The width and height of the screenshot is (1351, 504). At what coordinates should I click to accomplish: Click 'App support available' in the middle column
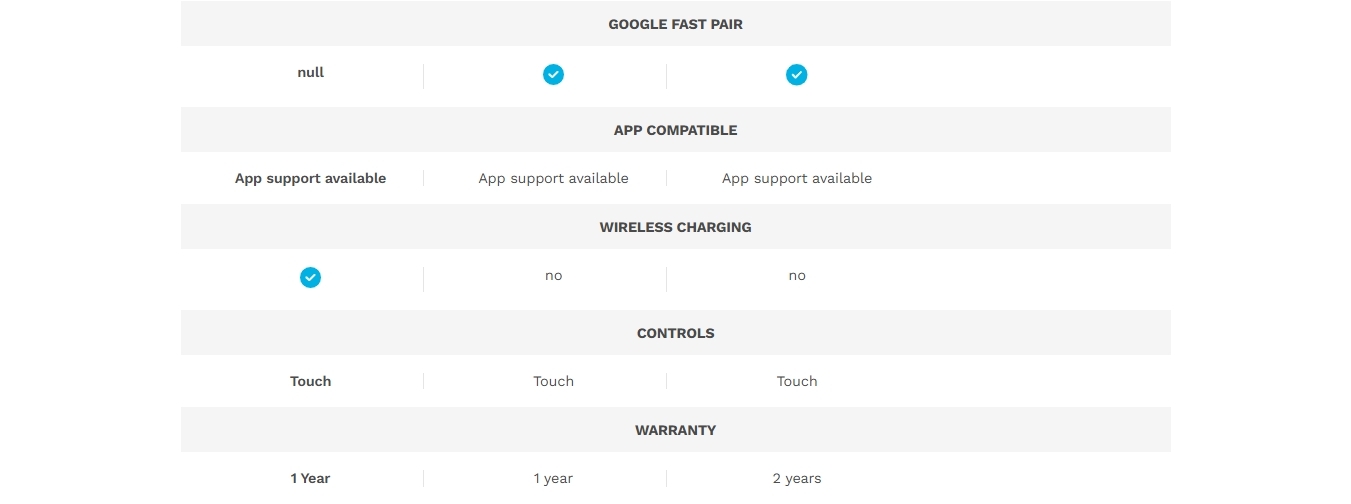pos(553,179)
